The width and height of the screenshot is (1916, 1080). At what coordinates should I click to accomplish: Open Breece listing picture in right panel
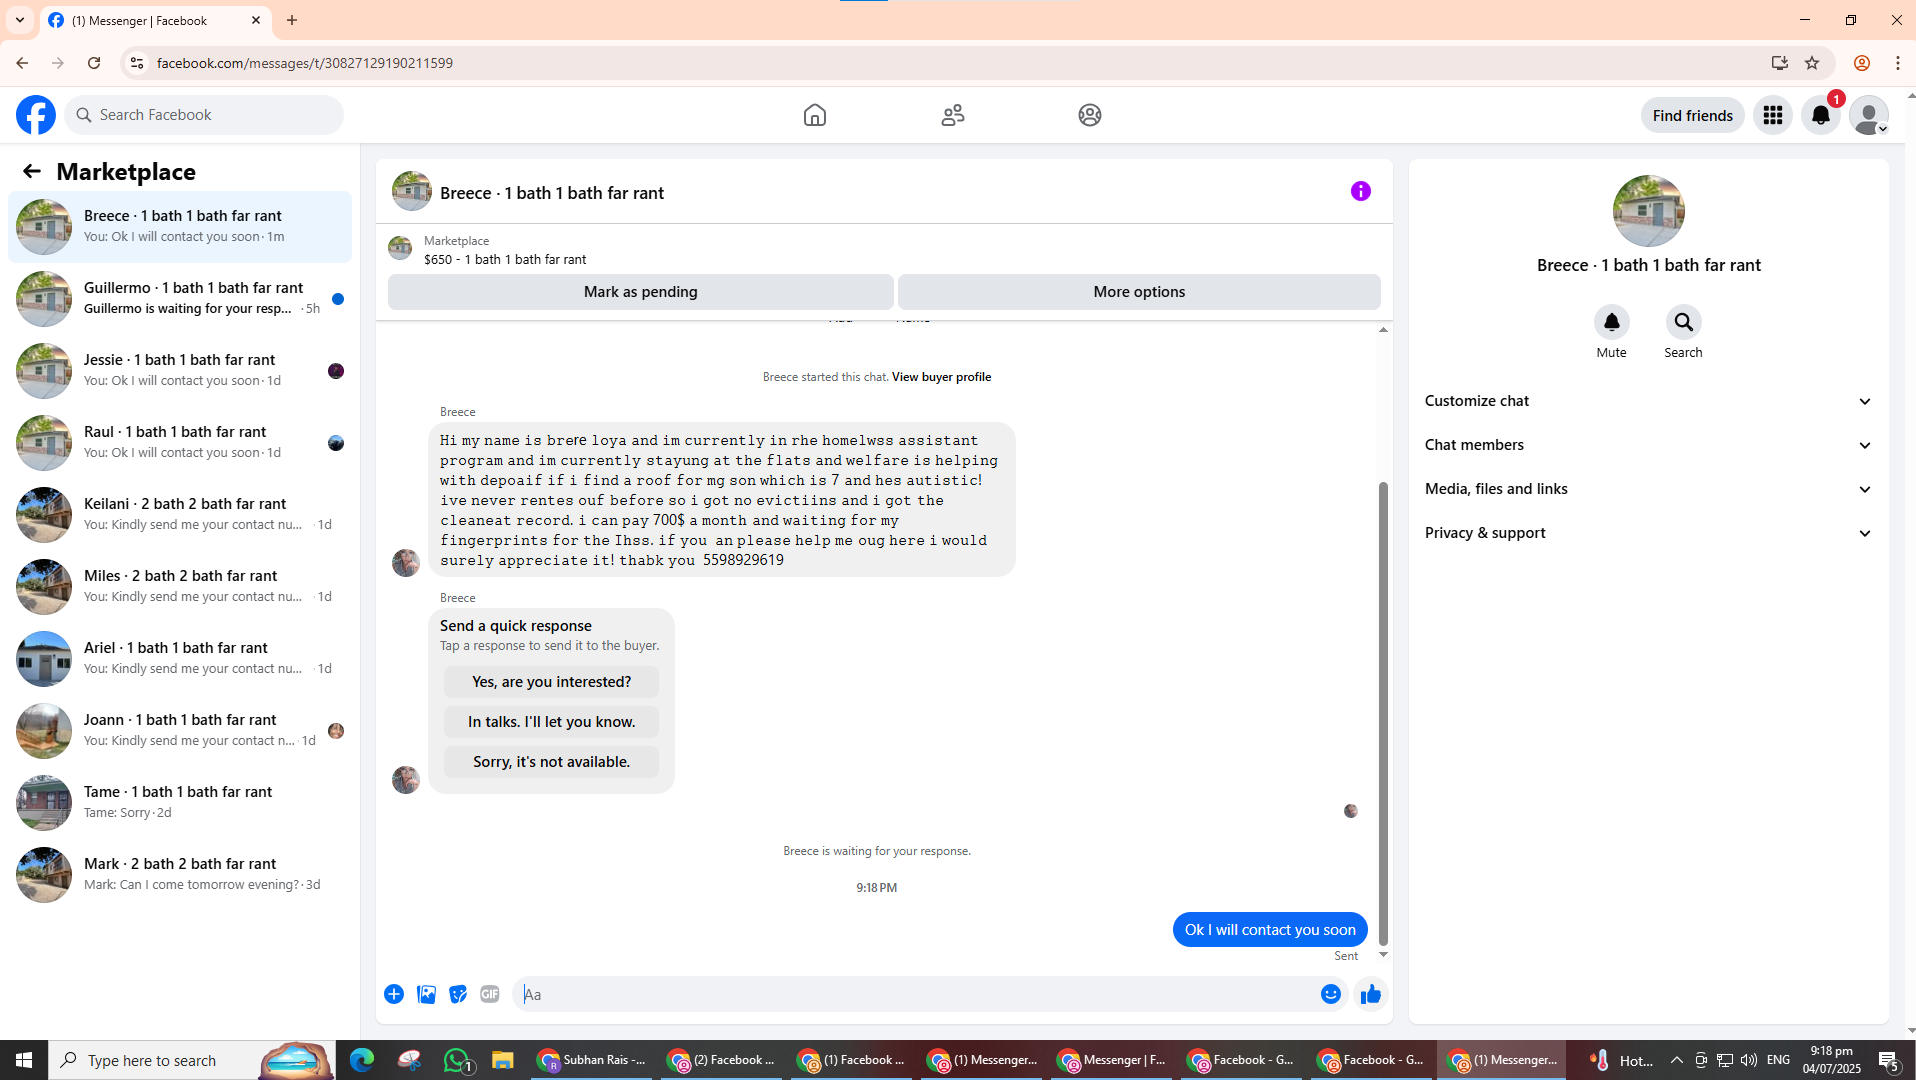pyautogui.click(x=1648, y=211)
